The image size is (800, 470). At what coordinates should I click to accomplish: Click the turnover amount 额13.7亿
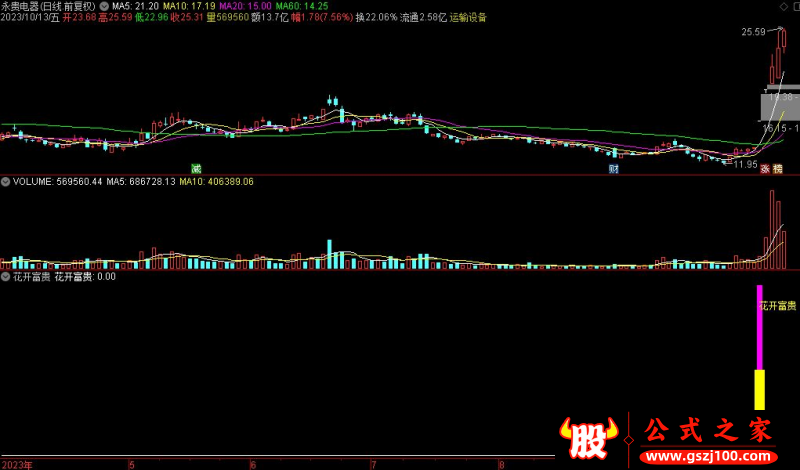pos(270,17)
